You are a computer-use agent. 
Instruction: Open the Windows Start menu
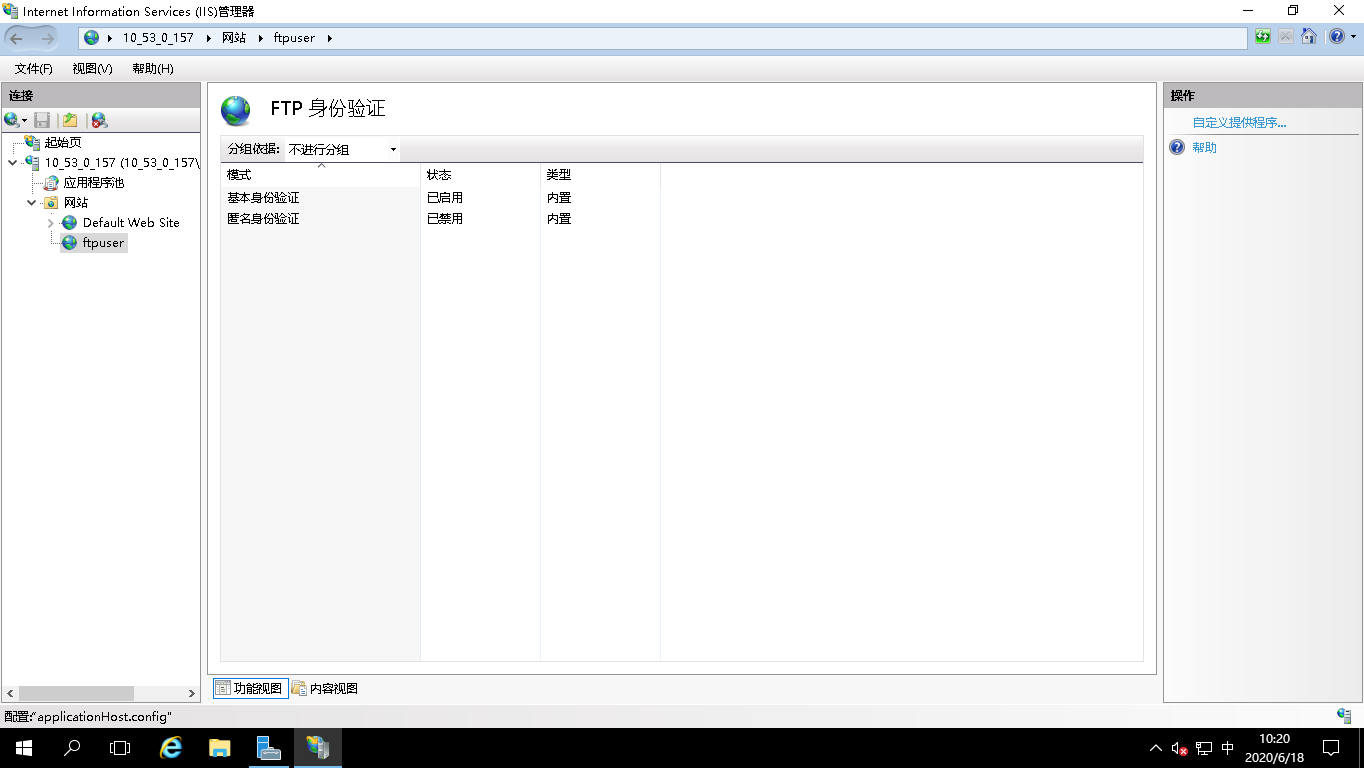24,748
